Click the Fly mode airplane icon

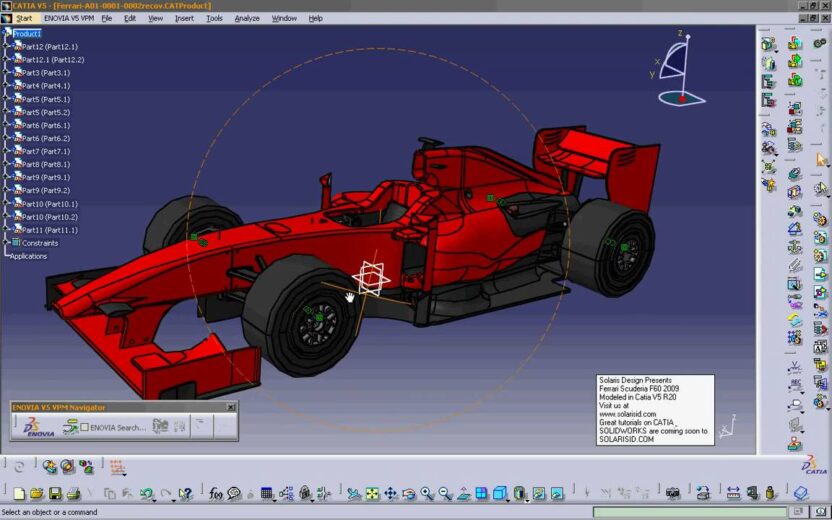[x=353, y=493]
